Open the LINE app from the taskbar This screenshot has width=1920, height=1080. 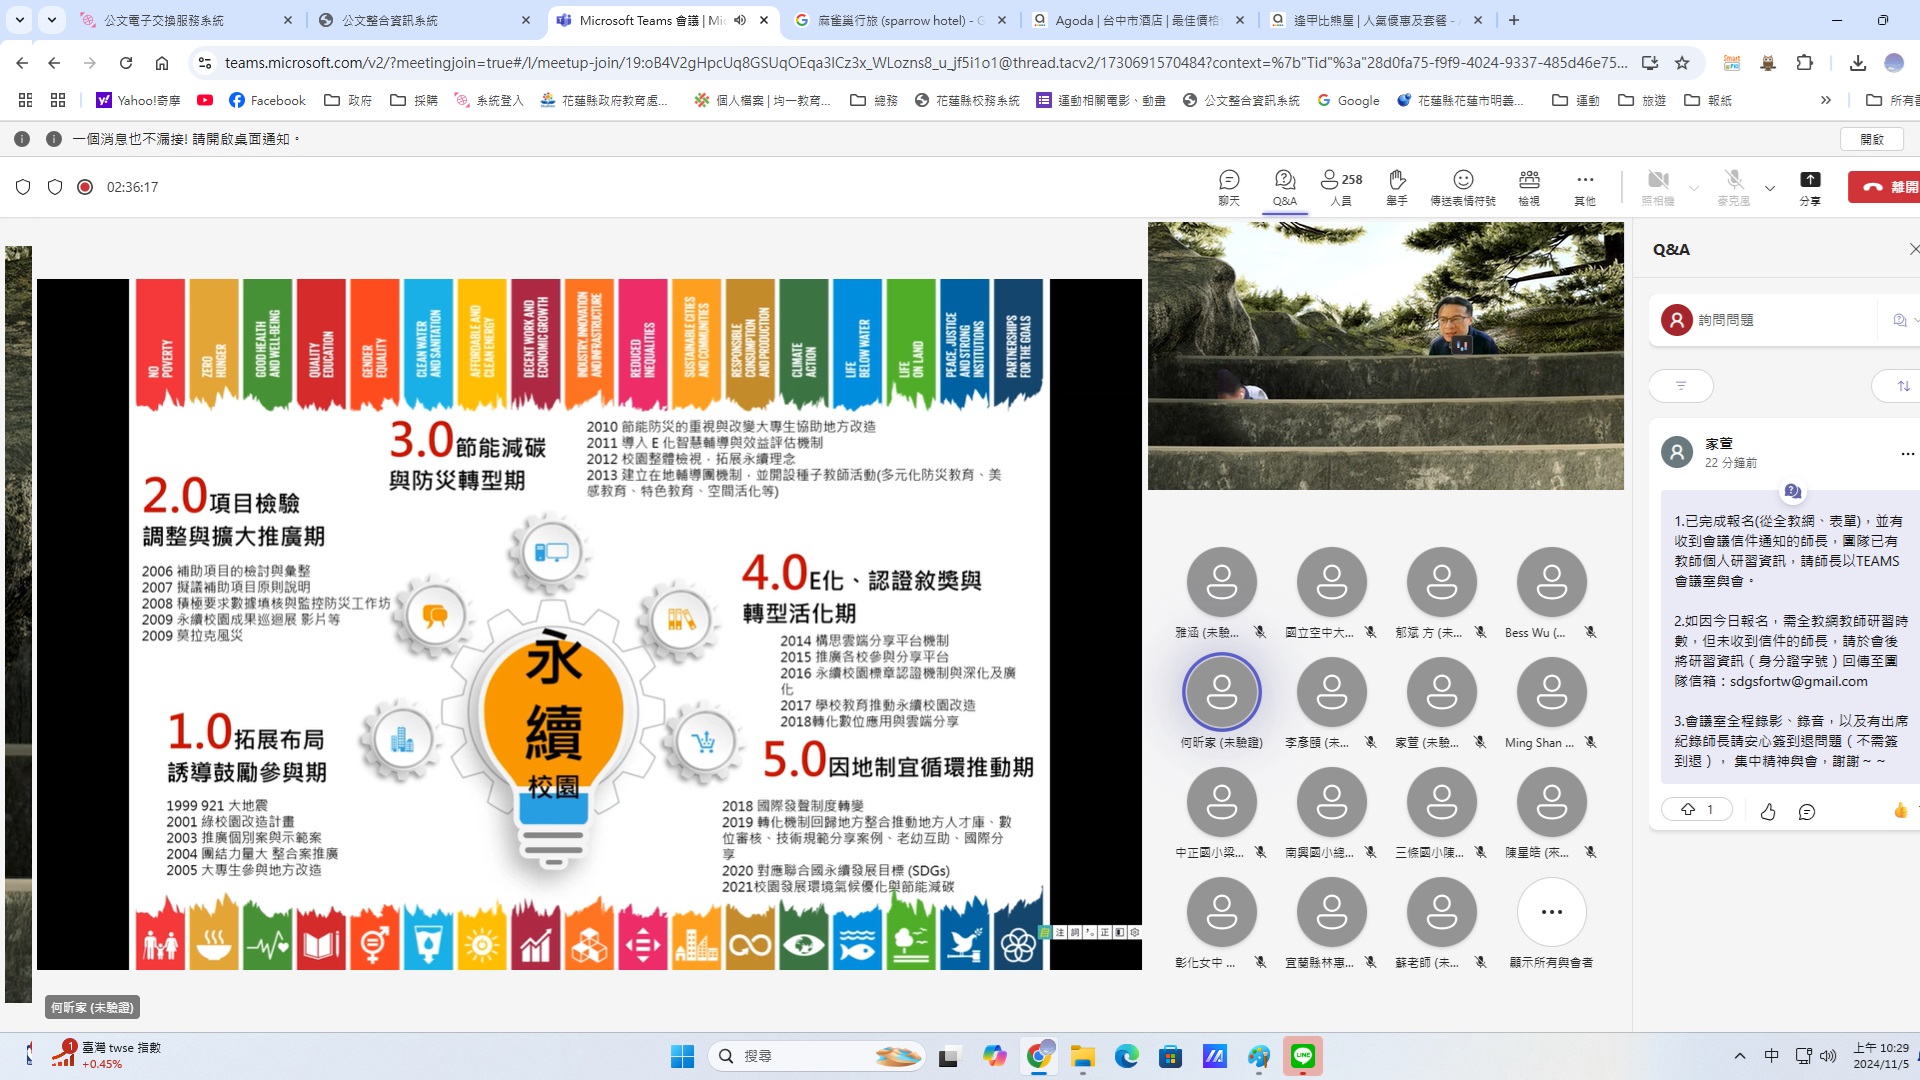[x=1302, y=1056]
